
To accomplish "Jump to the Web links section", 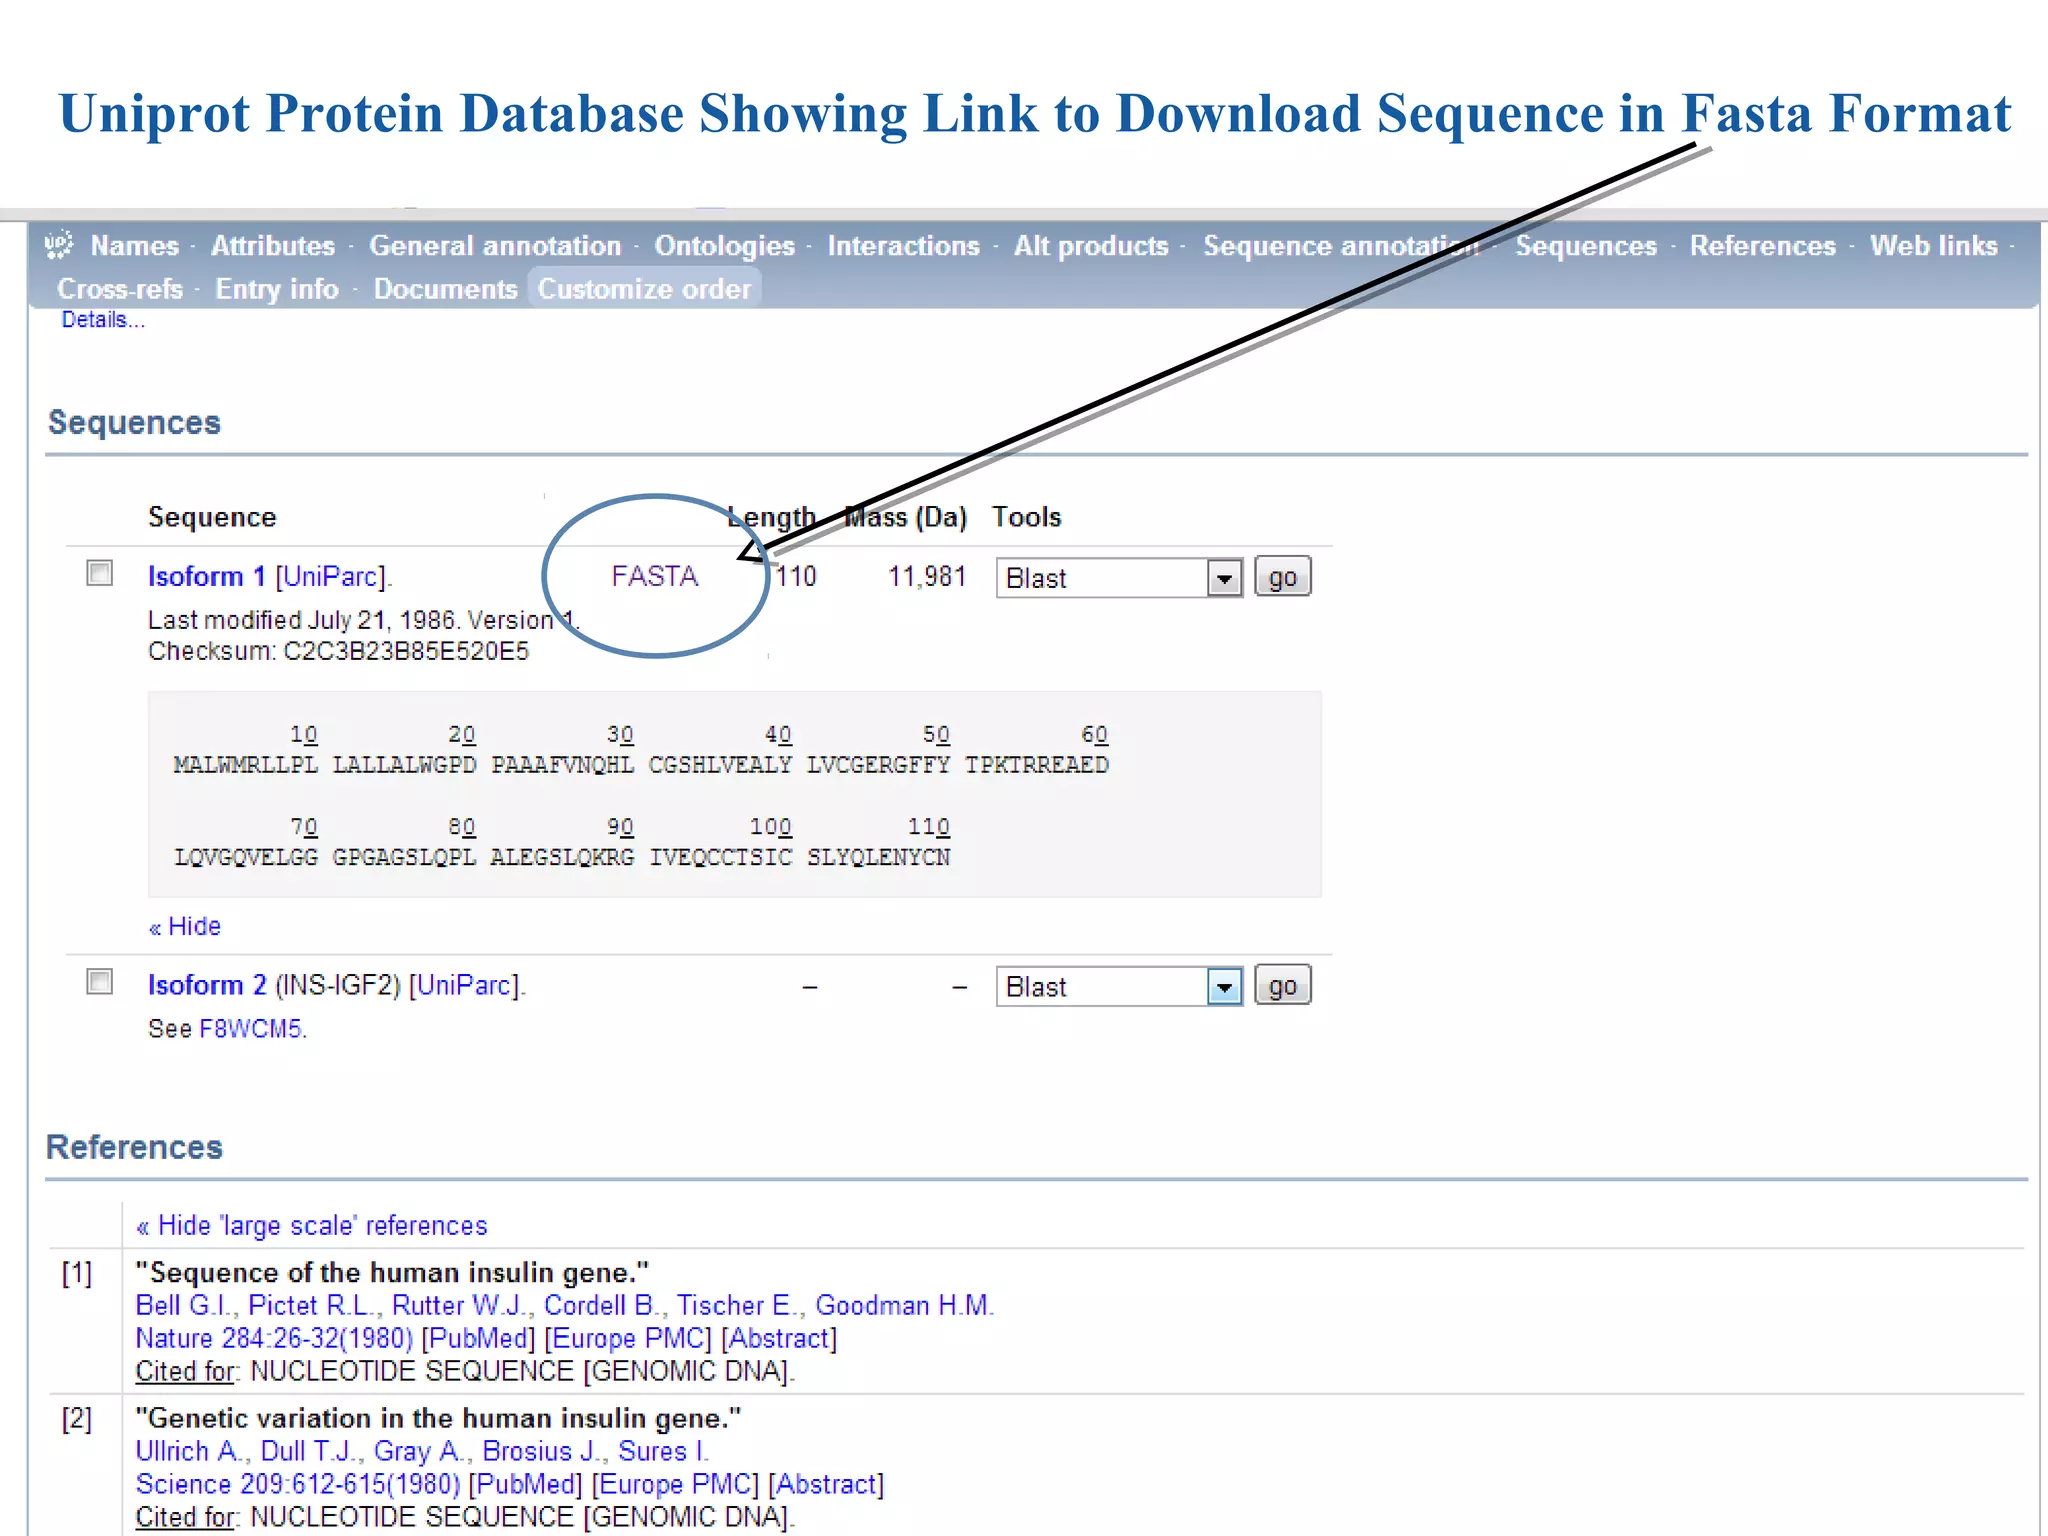I will click(1933, 246).
